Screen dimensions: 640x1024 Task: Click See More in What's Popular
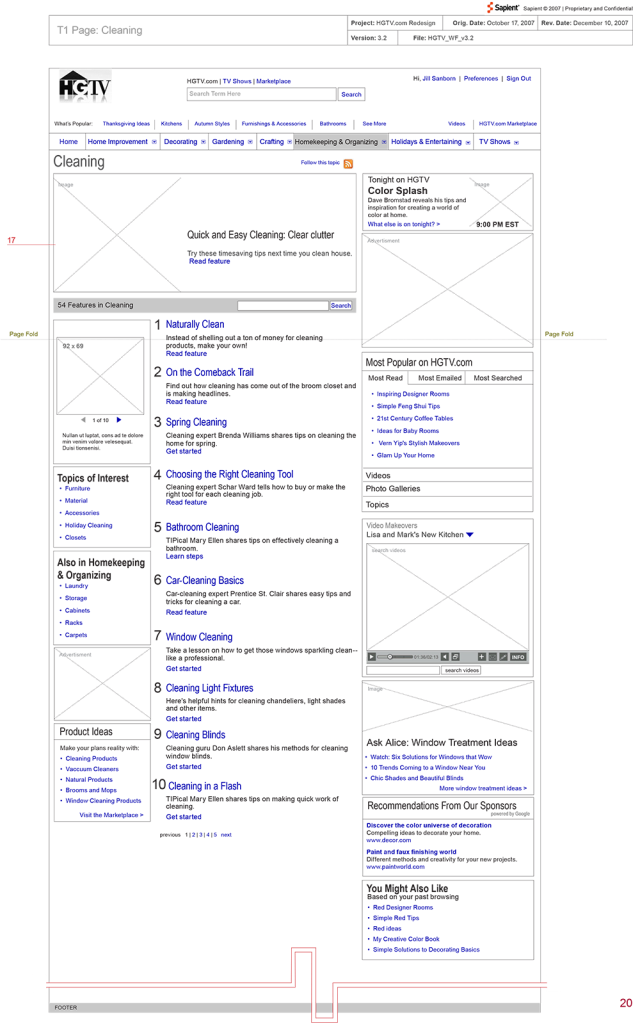[374, 123]
